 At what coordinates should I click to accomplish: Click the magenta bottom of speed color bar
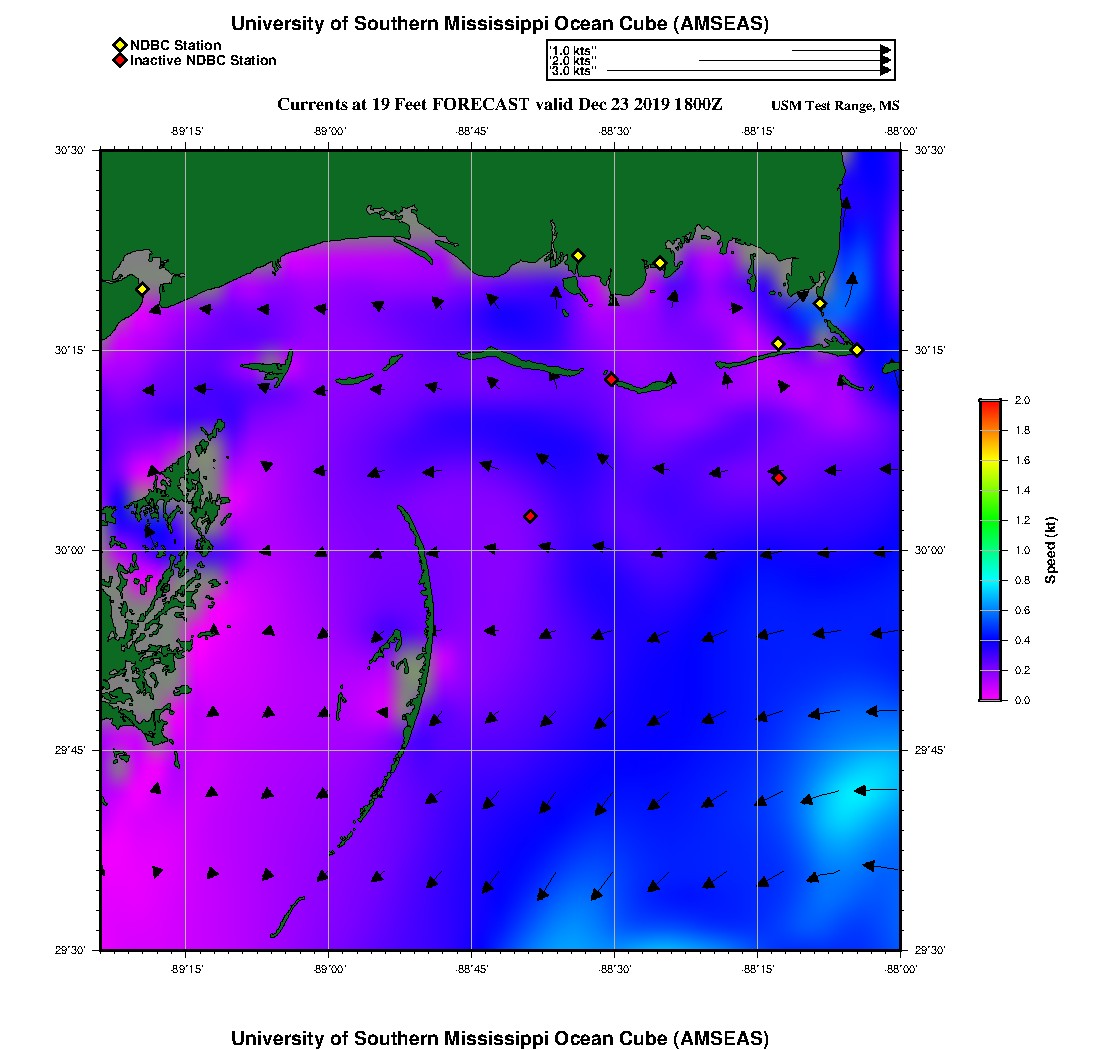click(x=989, y=695)
